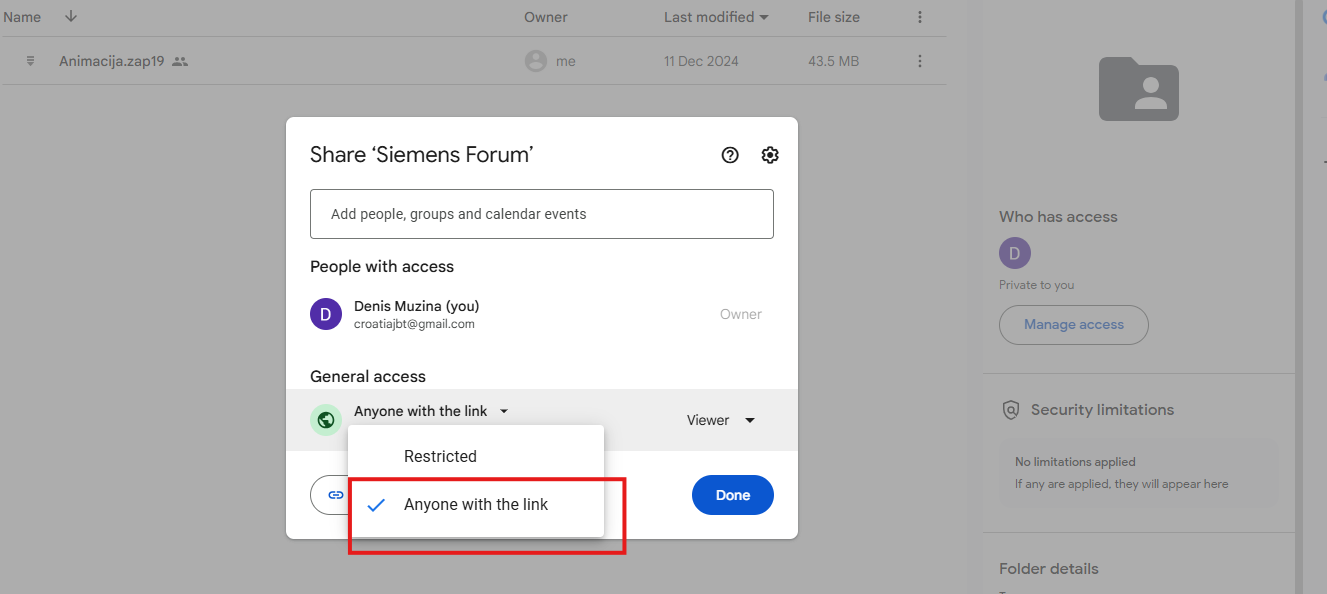Click the shared folder icon in details

click(1138, 88)
